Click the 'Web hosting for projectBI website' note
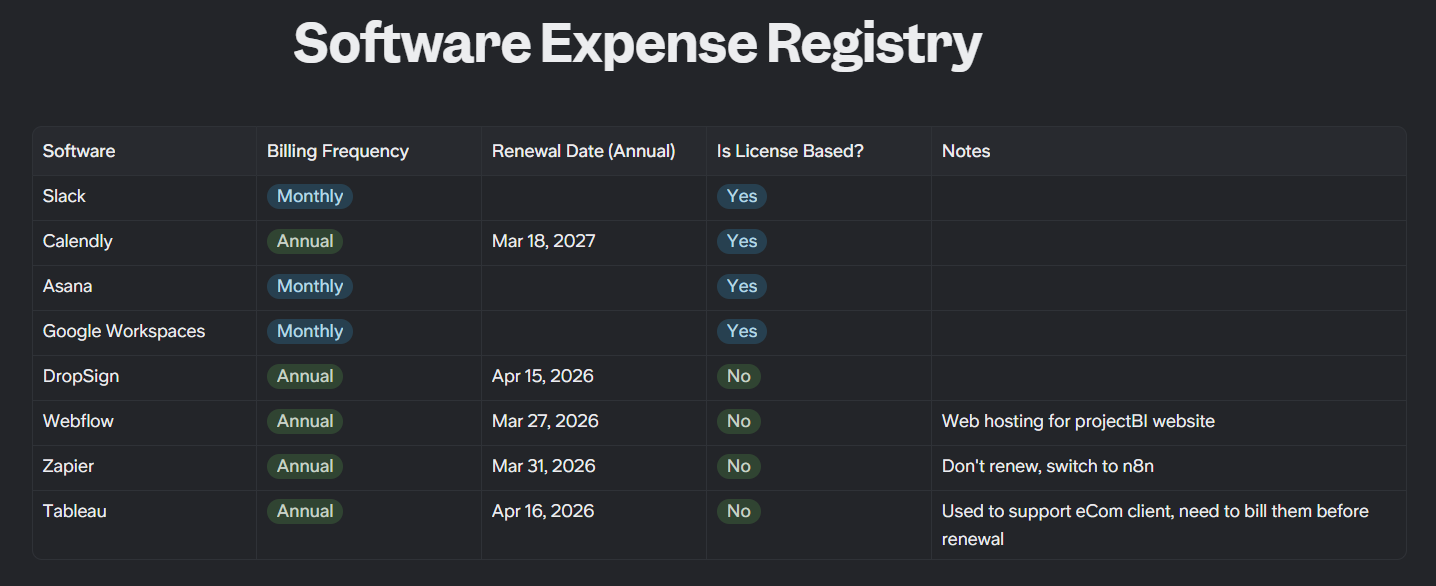Screen dimensions: 1436x586 coord(1078,421)
